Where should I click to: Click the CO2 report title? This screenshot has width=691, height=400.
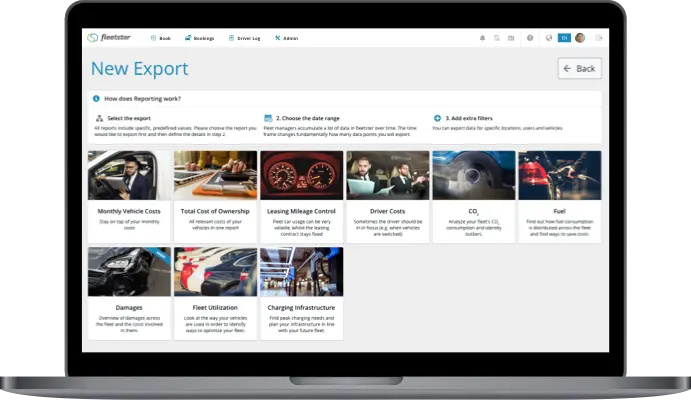click(x=473, y=211)
